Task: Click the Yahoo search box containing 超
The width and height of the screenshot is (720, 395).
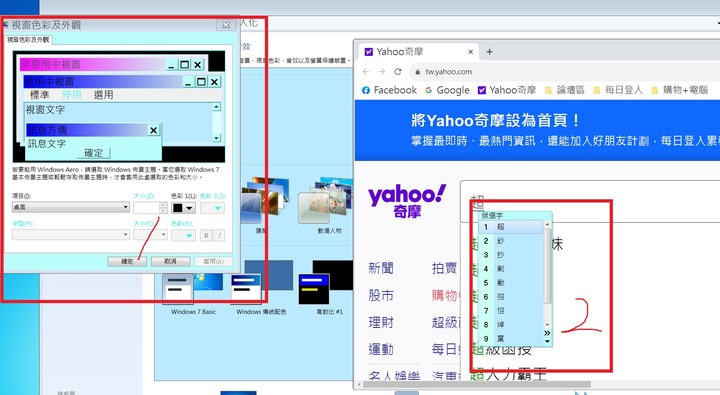Action: pos(590,201)
